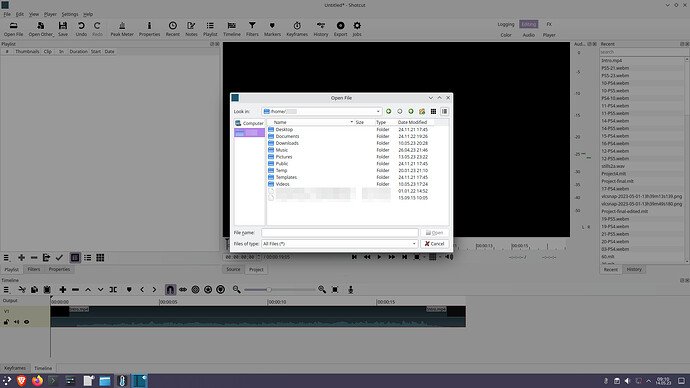Toggle the Playlist panel from toolbar

pyautogui.click(x=210, y=29)
